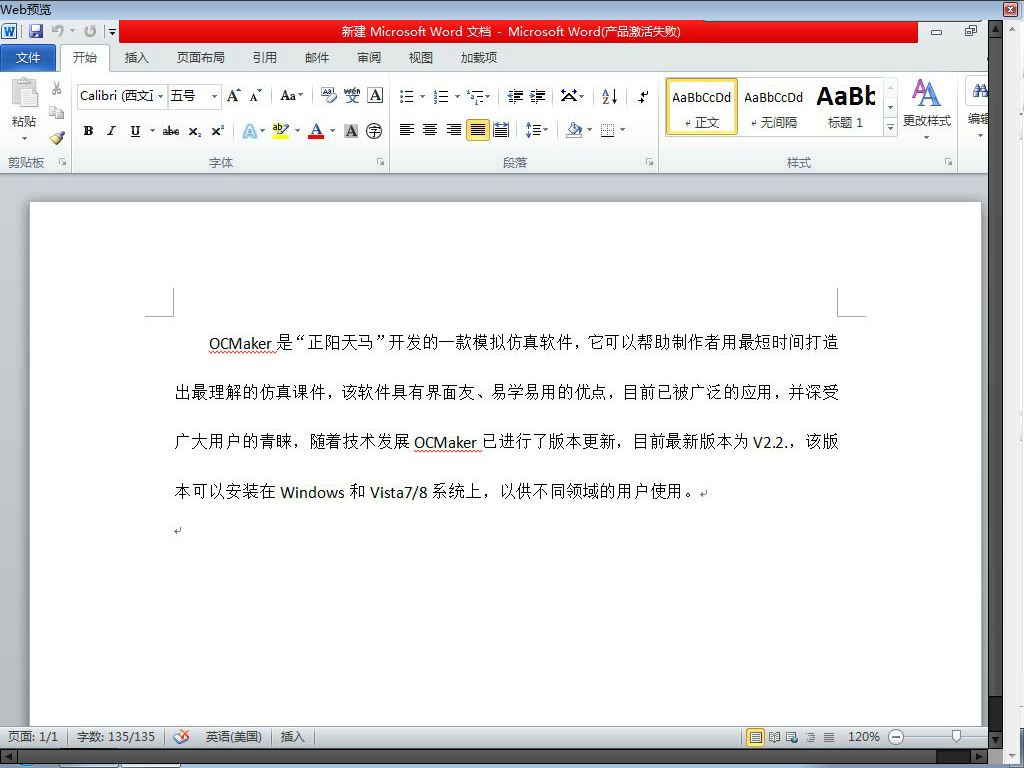Open the 文件 File tab

click(x=27, y=57)
